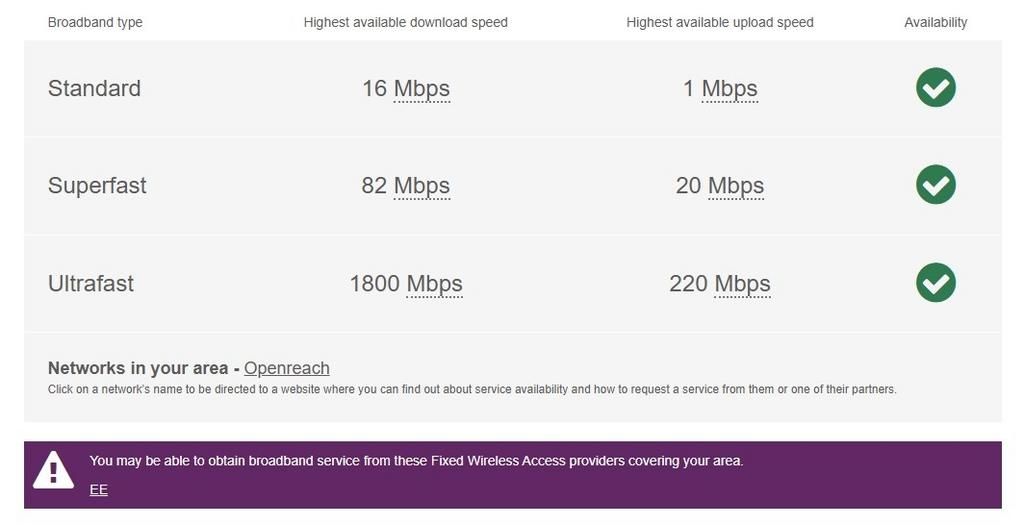Open the EE Fixed Wireless provider link

coord(98,489)
